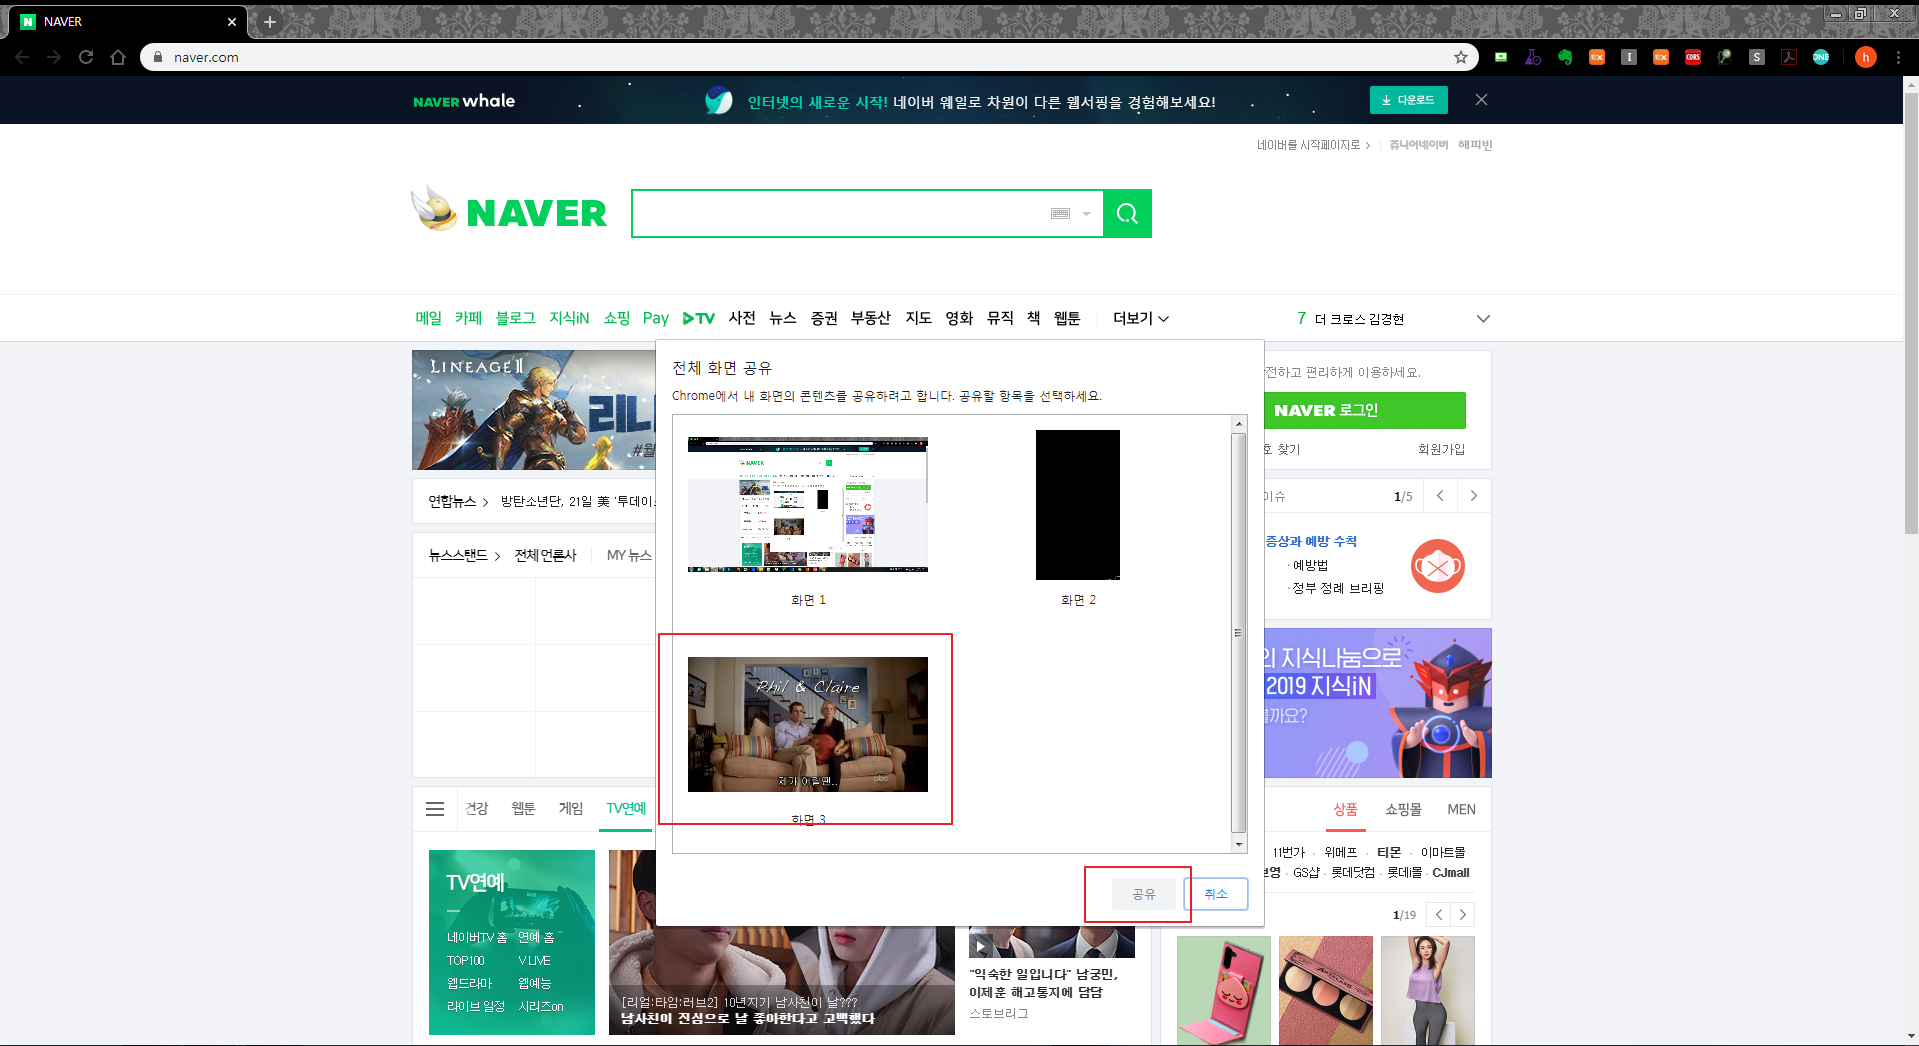The width and height of the screenshot is (1919, 1046).
Task: Open the 쇼핑 menu item
Action: coord(616,318)
